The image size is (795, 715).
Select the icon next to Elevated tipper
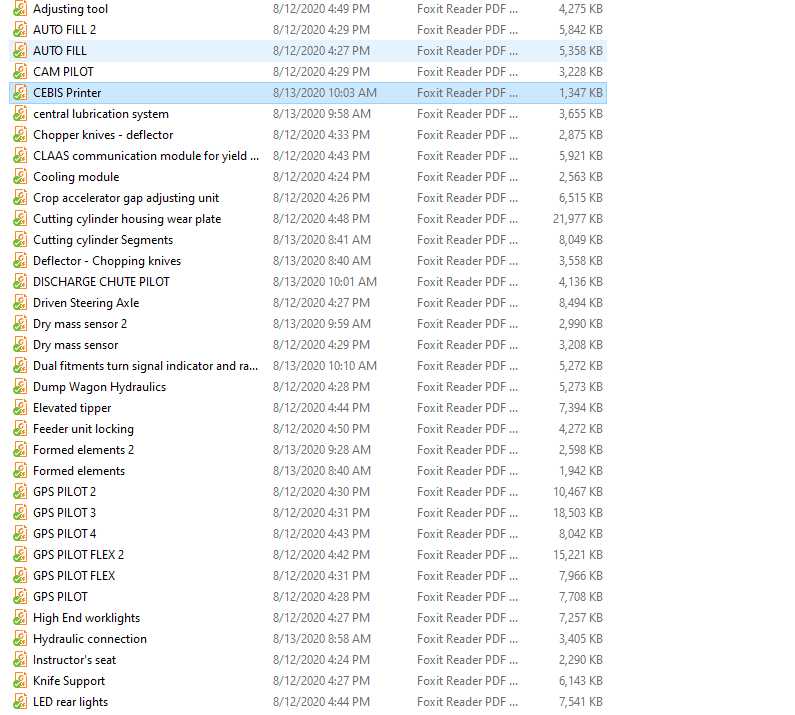[x=20, y=408]
